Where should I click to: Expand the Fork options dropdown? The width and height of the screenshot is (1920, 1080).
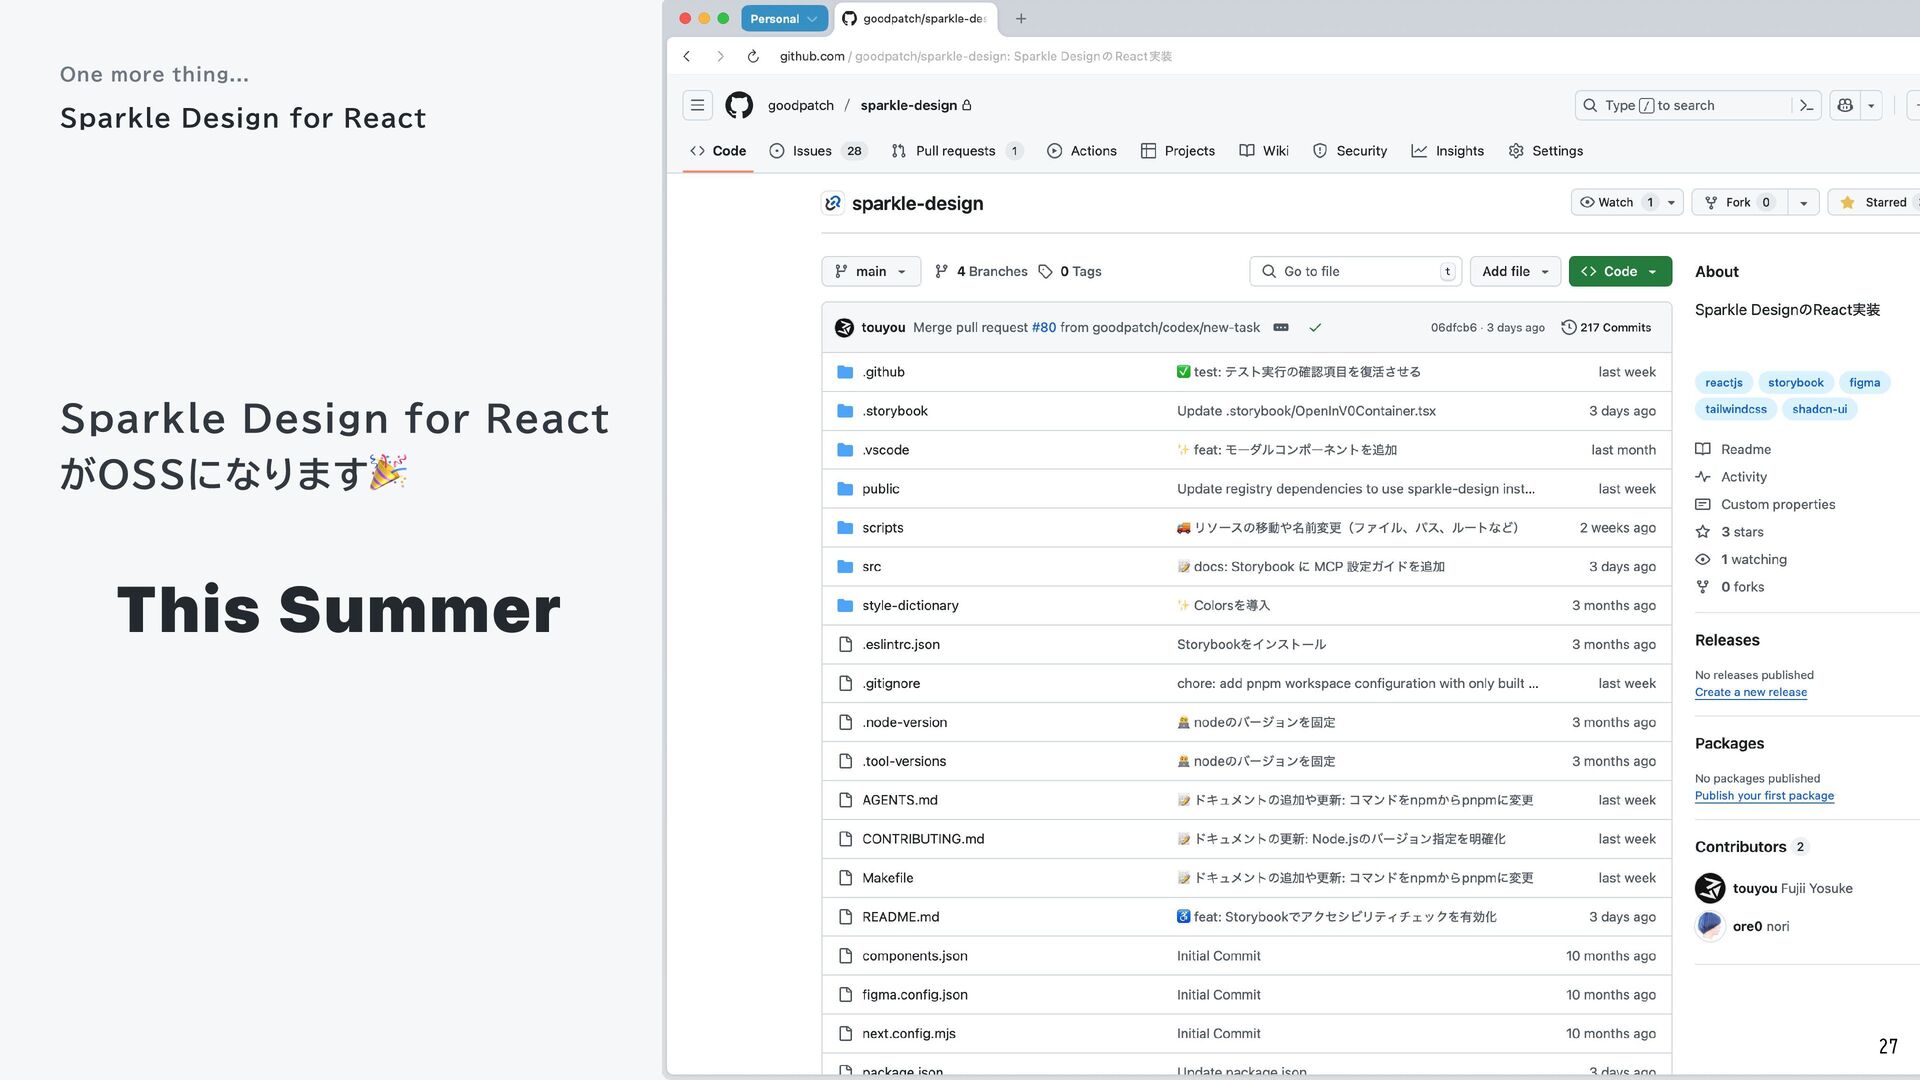pyautogui.click(x=1803, y=202)
